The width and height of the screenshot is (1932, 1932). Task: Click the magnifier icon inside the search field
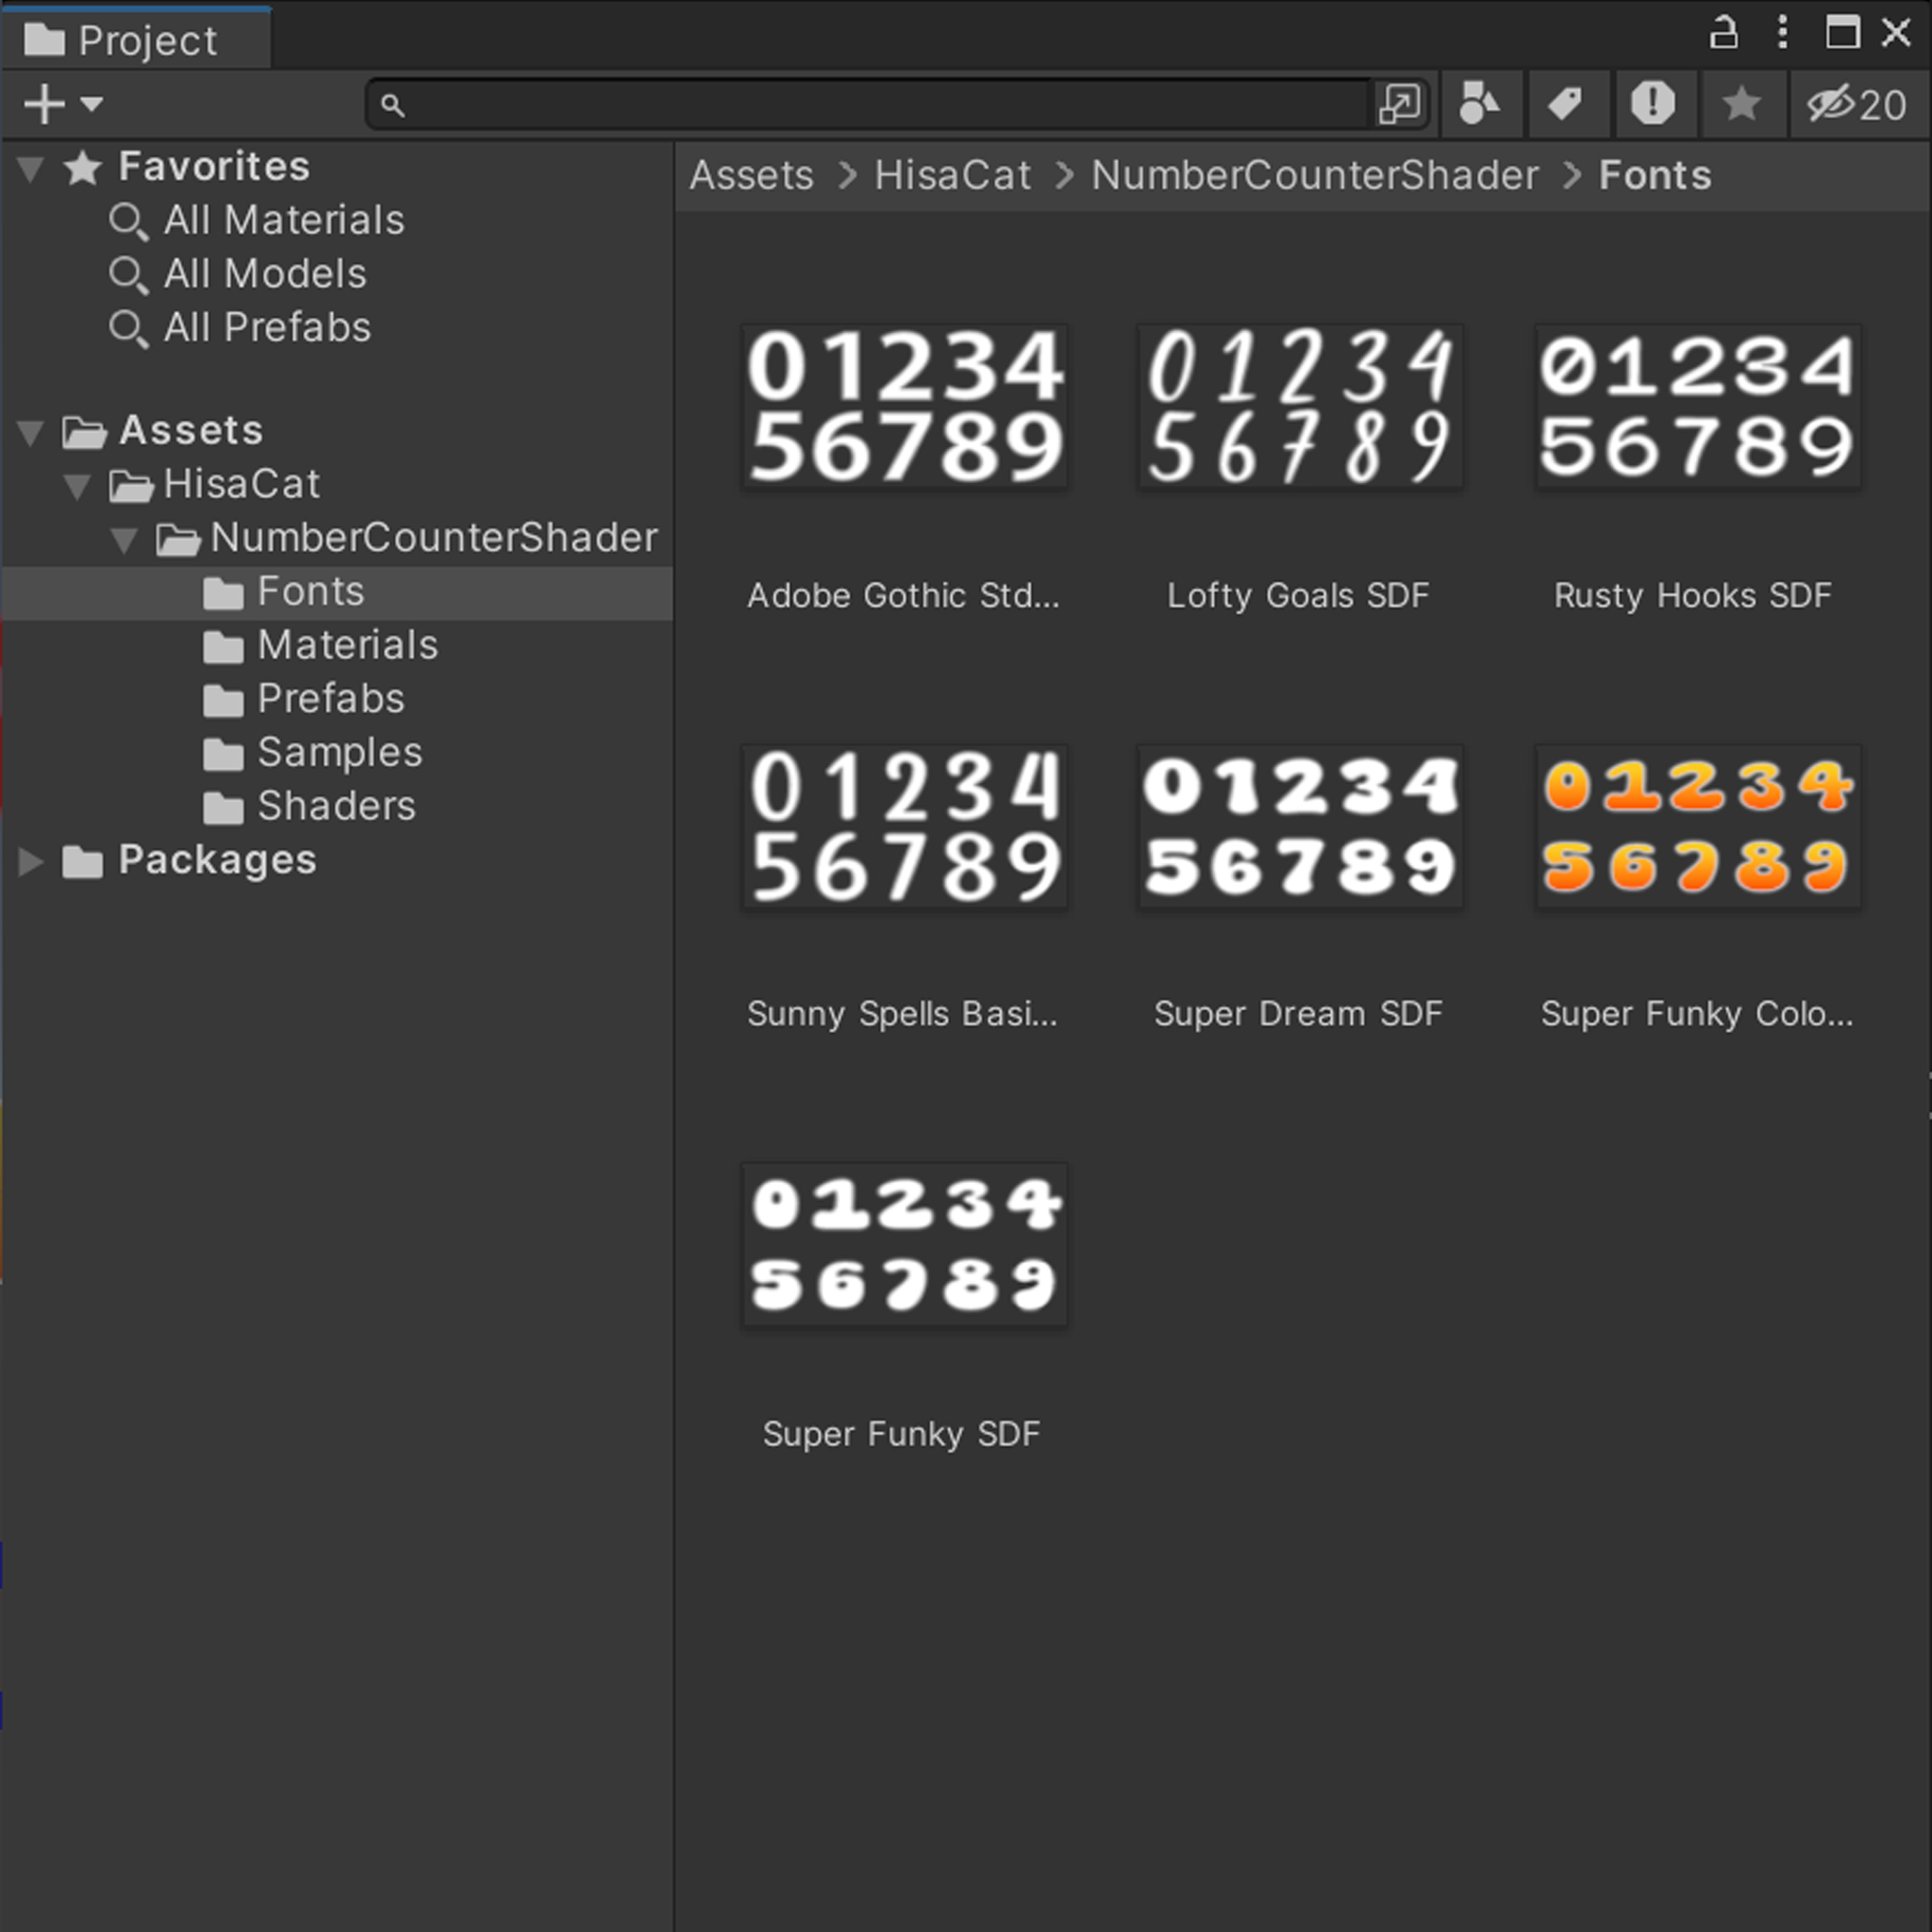392,104
